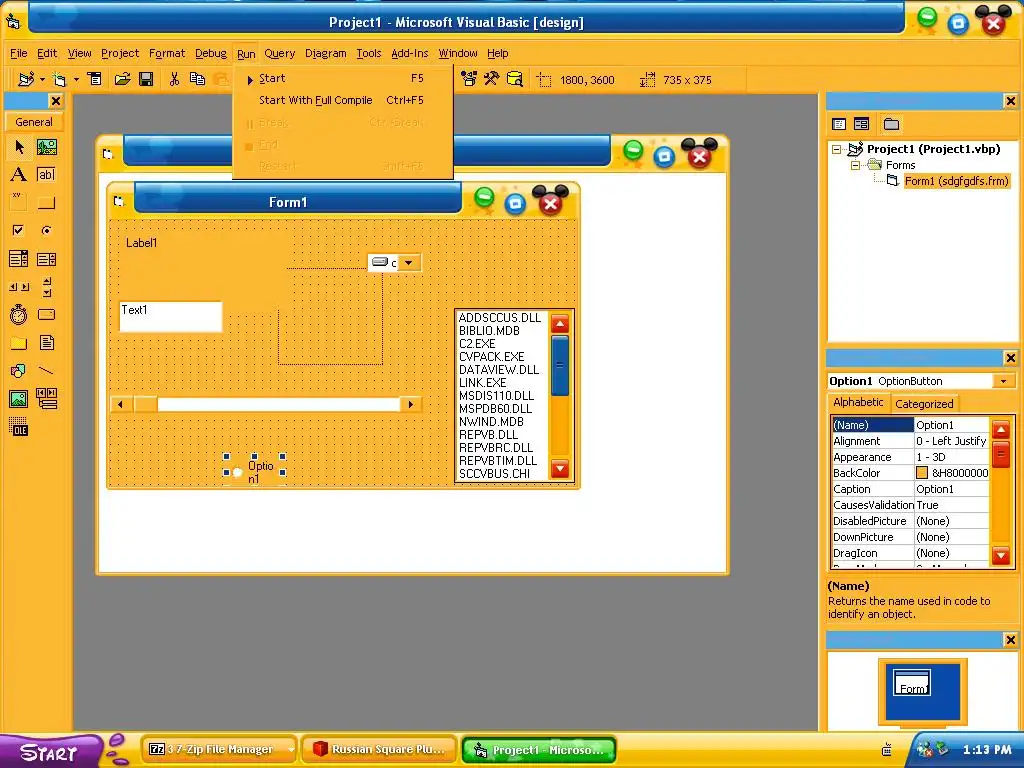Switch to the Alphabetic properties tab
Viewport: 1024px width, 768px height.
coord(858,402)
